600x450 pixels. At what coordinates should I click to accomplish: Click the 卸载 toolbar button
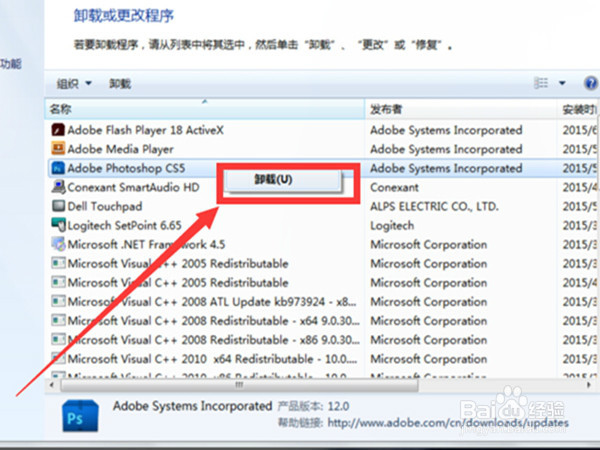120,83
